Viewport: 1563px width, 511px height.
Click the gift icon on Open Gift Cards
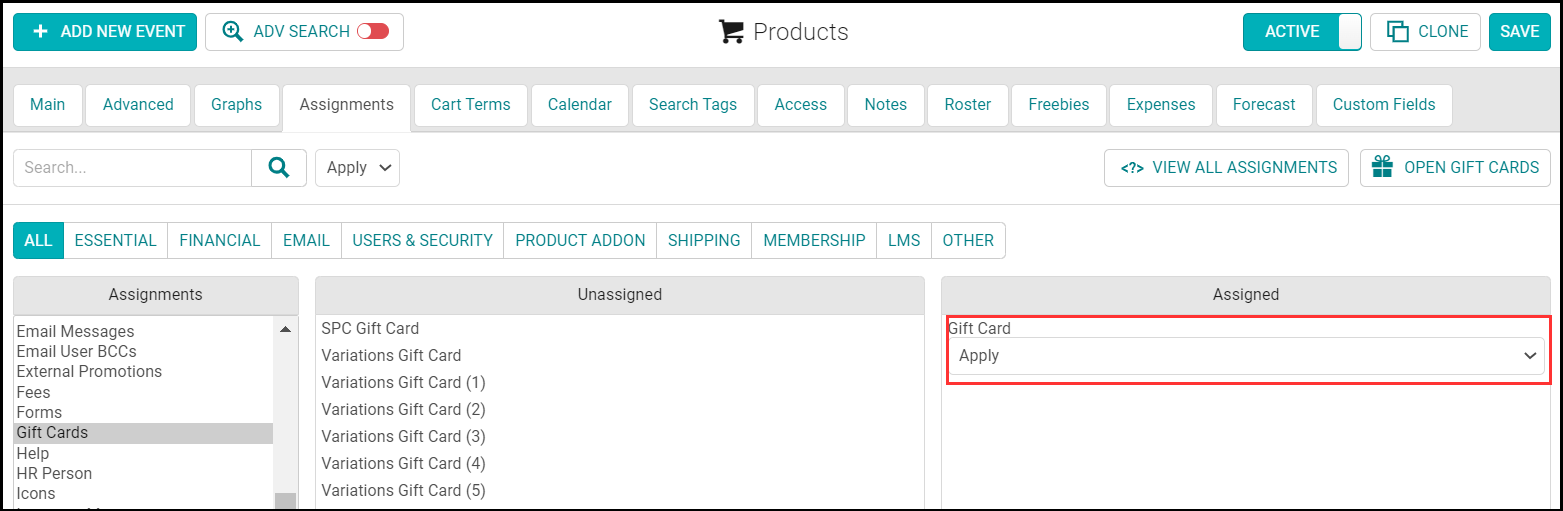(x=1383, y=168)
